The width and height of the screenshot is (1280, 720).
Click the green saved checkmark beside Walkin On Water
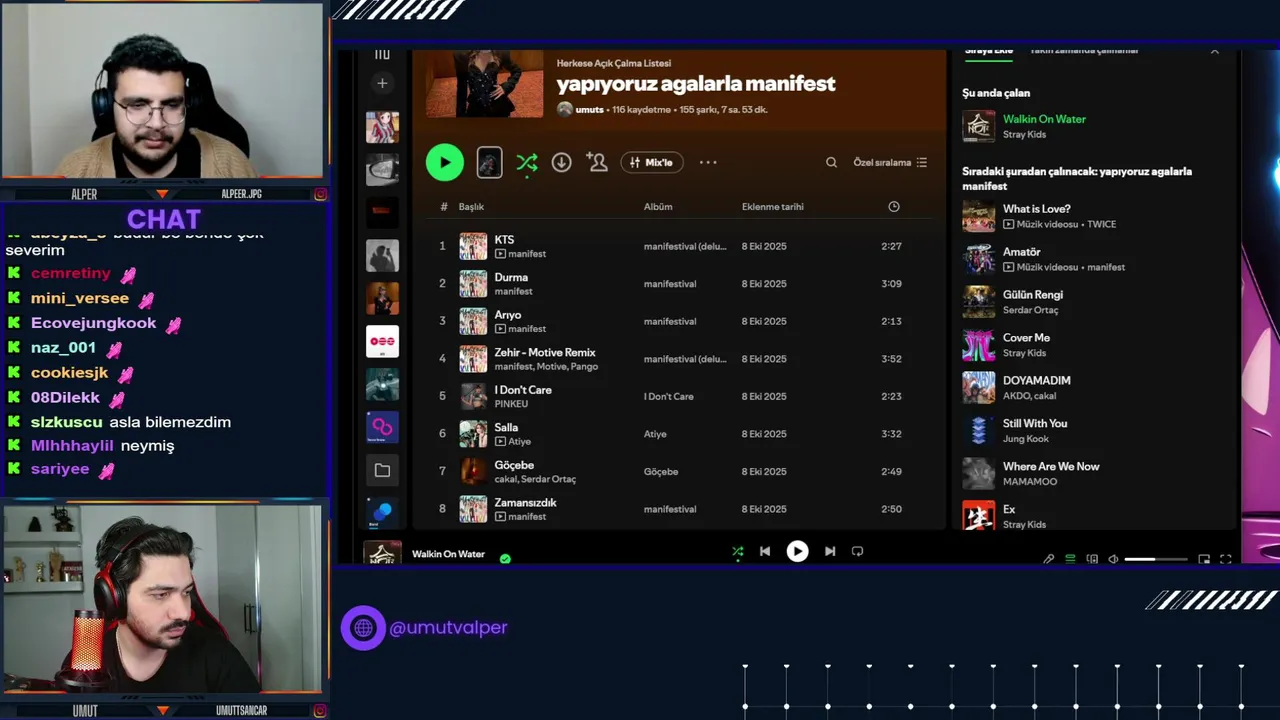pyautogui.click(x=505, y=559)
